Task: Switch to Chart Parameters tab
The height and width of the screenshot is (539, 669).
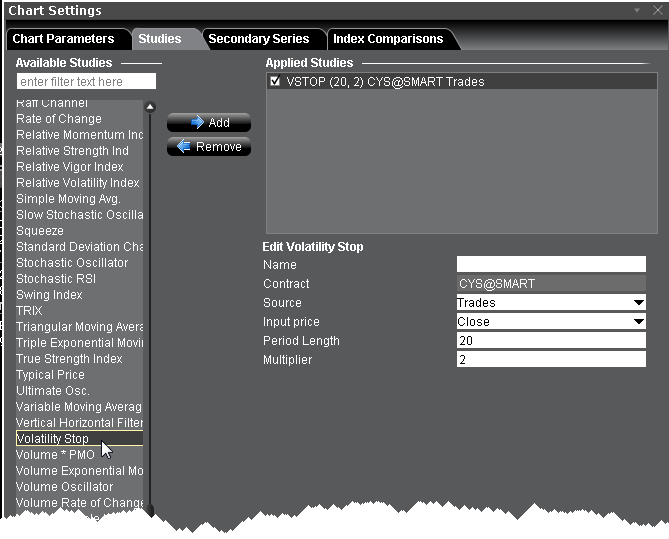Action: pos(63,39)
